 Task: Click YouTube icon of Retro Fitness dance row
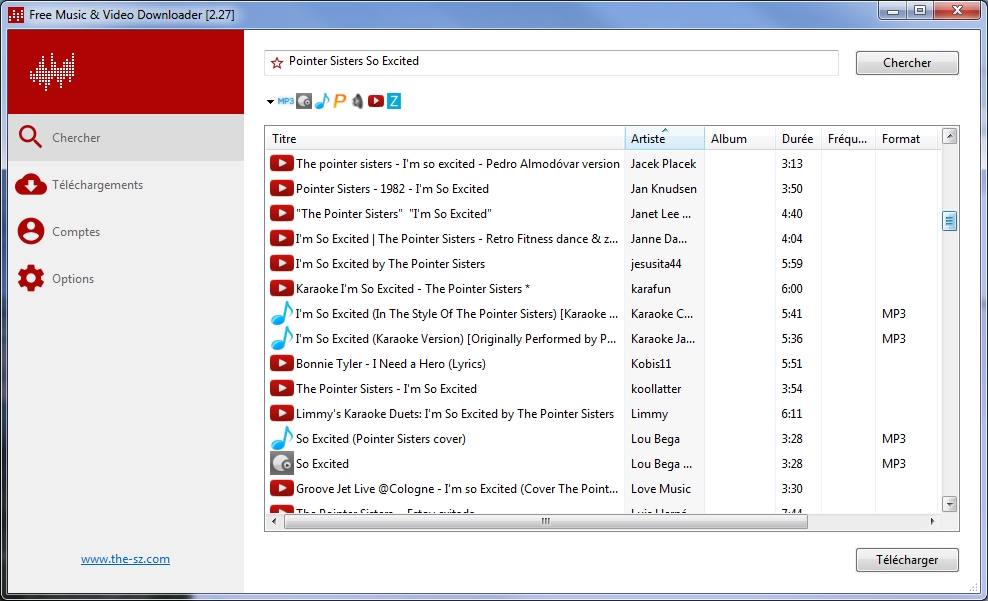point(282,239)
